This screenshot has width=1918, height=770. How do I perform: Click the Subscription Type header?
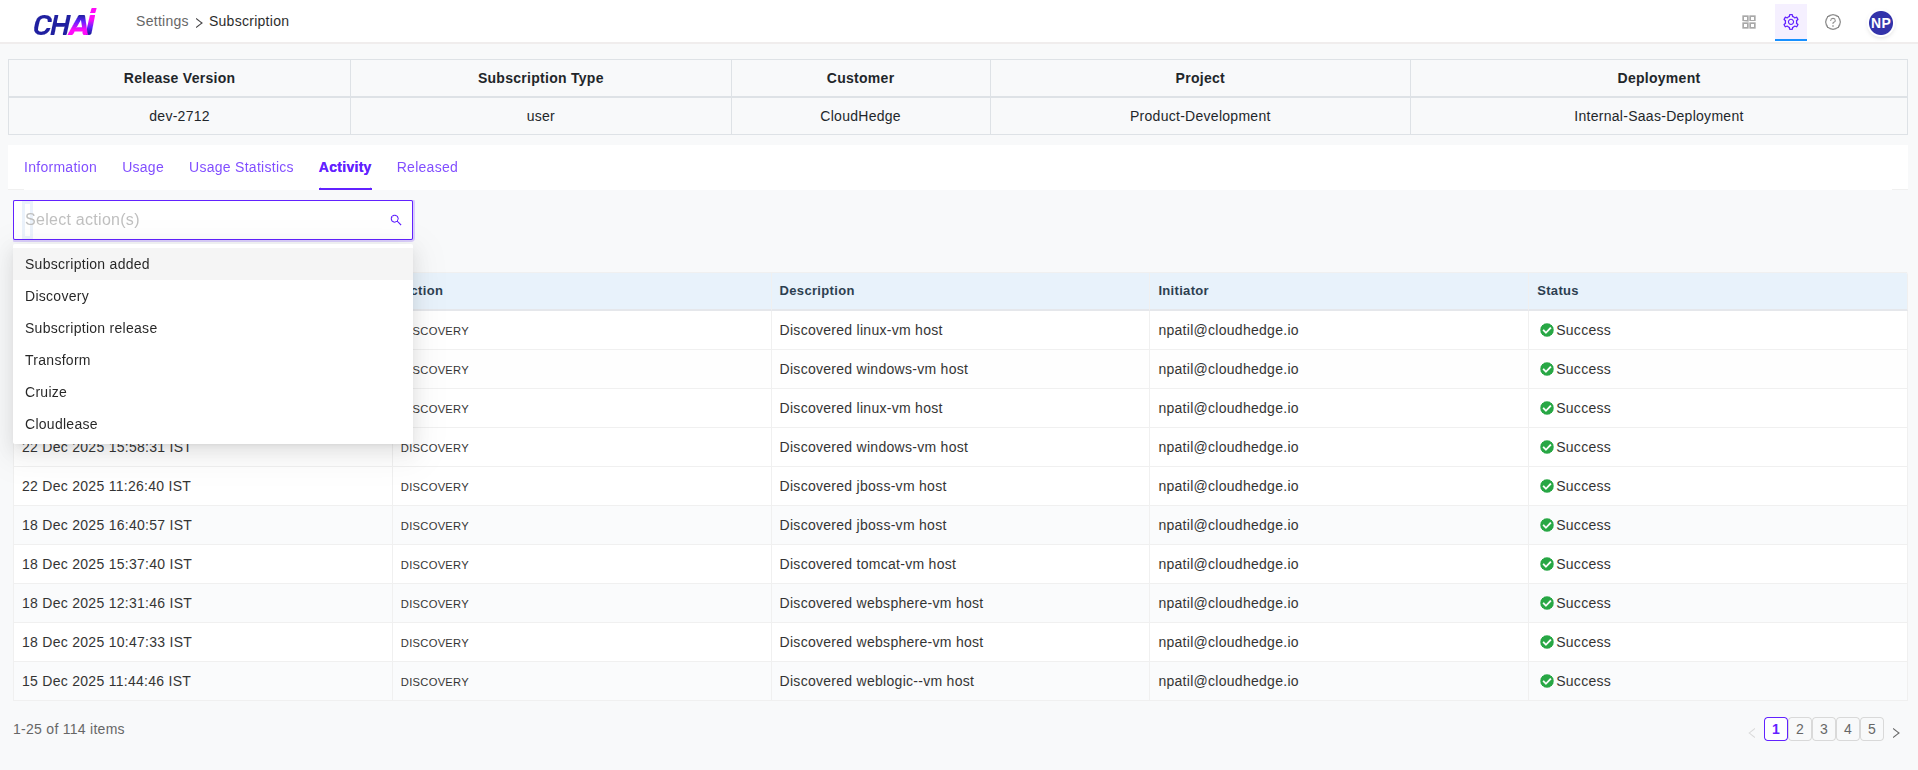click(540, 78)
